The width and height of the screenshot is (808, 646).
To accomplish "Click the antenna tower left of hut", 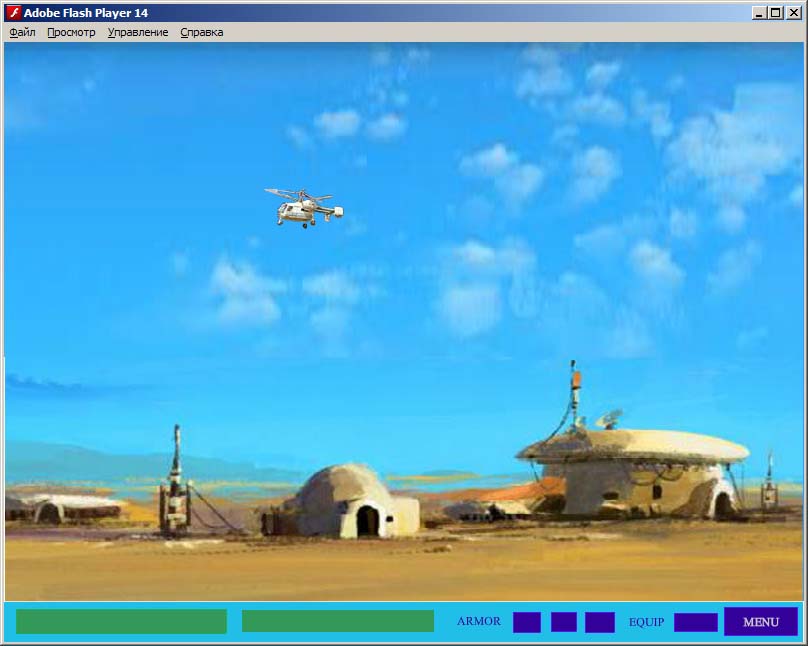I will click(176, 481).
